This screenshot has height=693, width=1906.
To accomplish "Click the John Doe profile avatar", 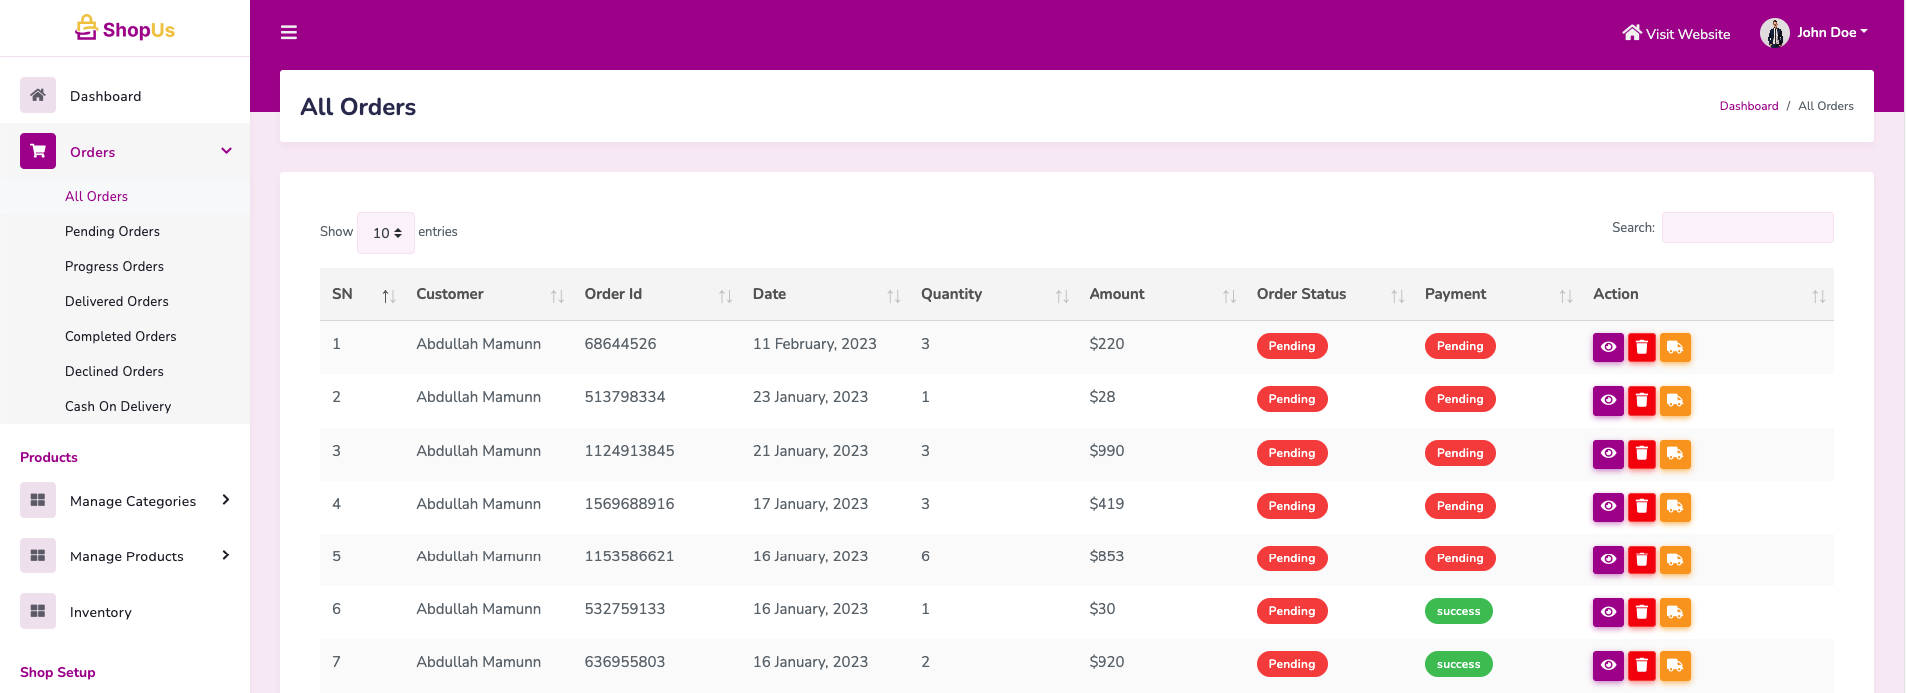I will point(1774,33).
